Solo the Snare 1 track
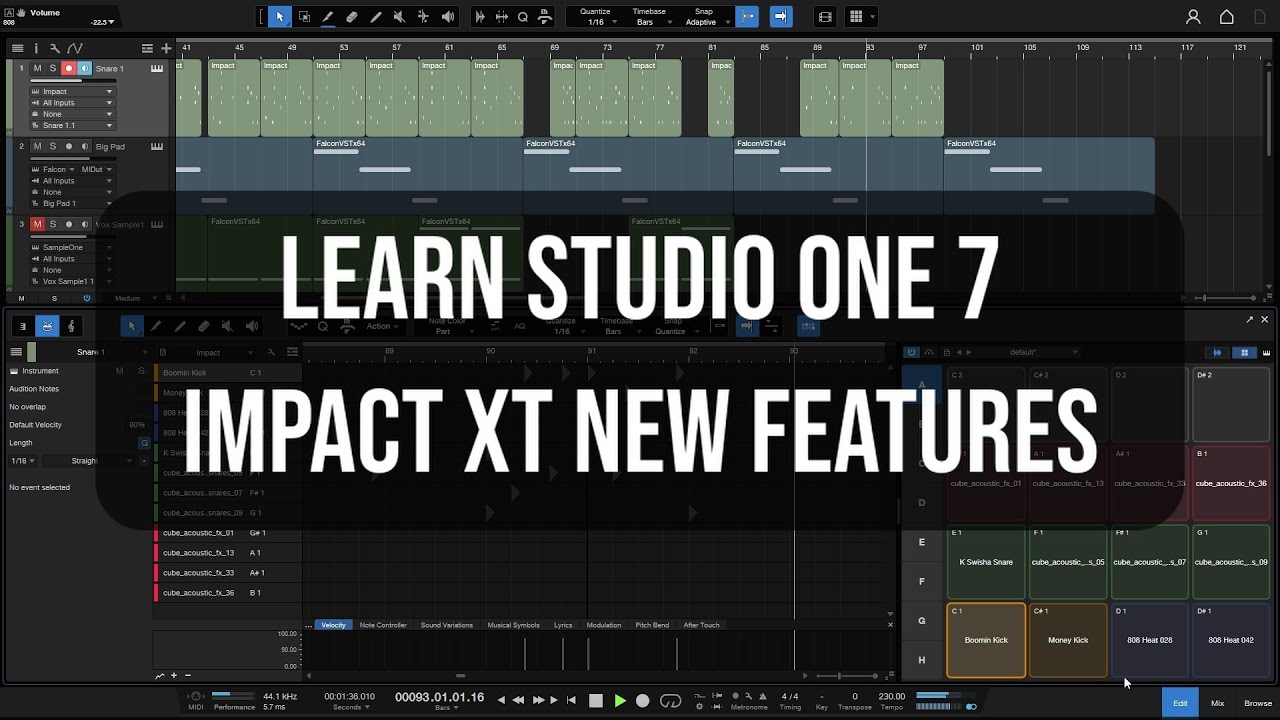1280x720 pixels. [53, 68]
